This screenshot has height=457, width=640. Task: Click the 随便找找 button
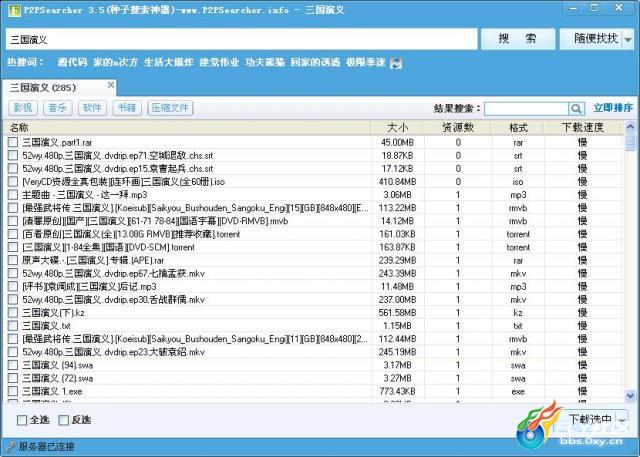[x=591, y=39]
